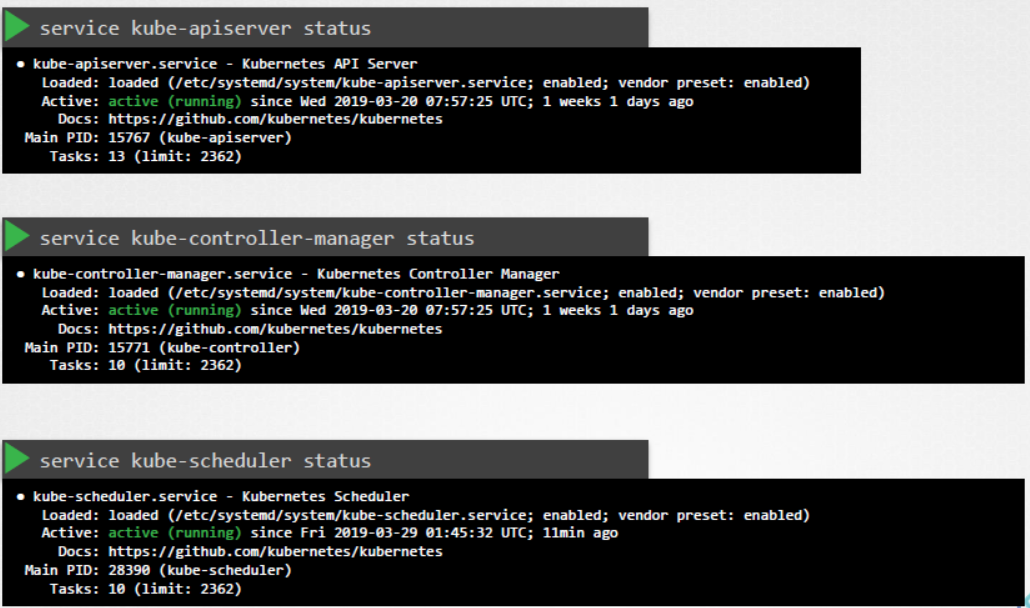This screenshot has width=1030, height=608.
Task: Click the "service kube-apiserver status" command header
Action: coord(205,28)
